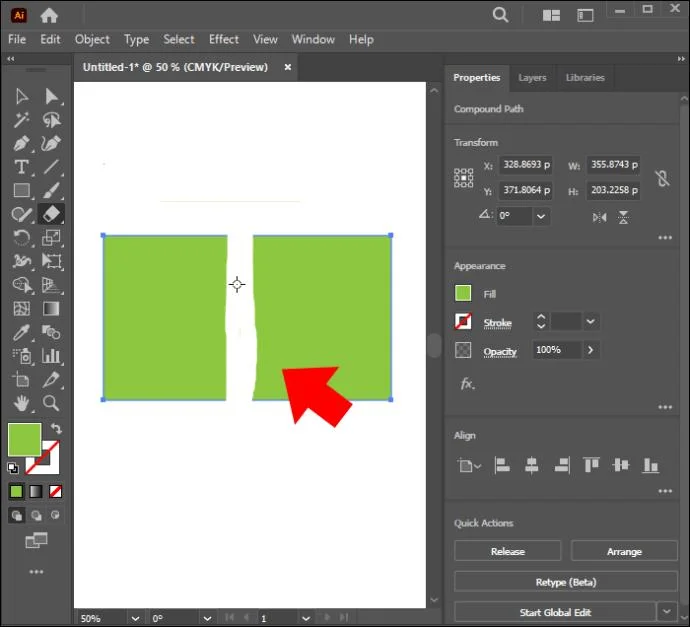Select the Perspective Grid tool
The height and width of the screenshot is (627, 690).
pos(51,285)
